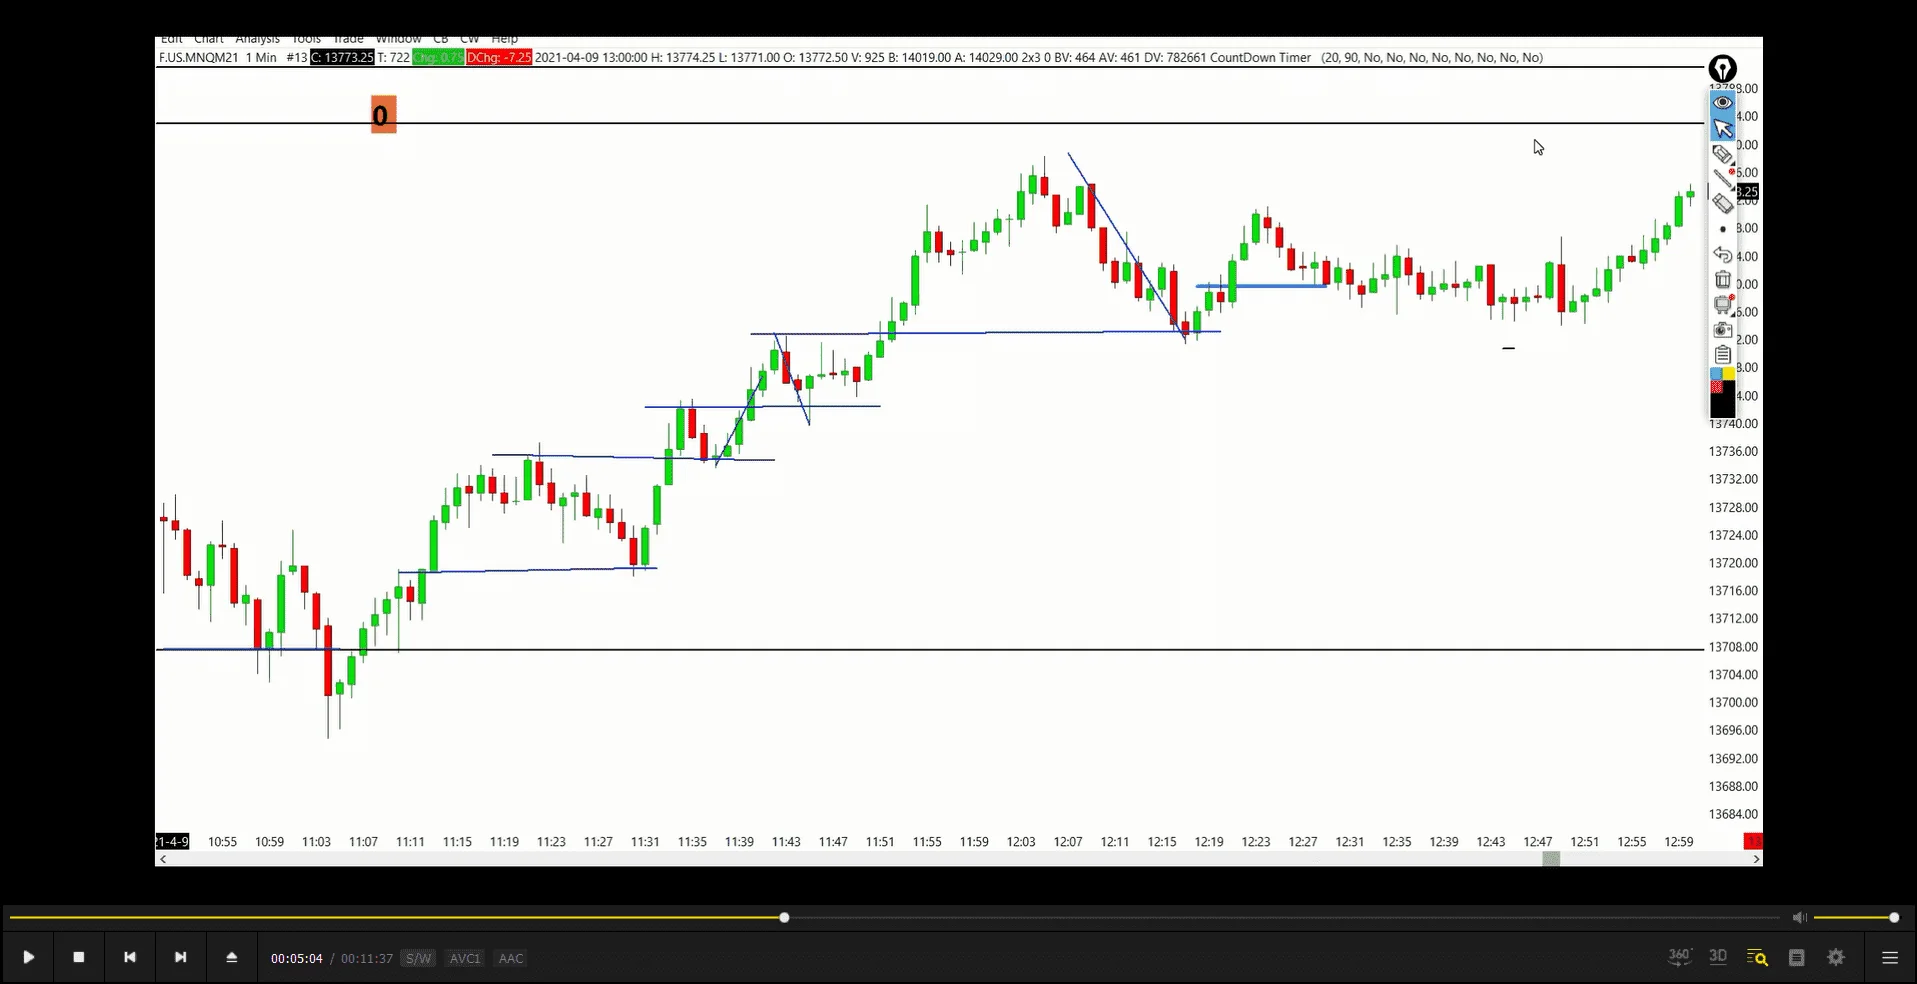This screenshot has height=984, width=1917.
Task: Open the Chart menu
Action: (209, 39)
